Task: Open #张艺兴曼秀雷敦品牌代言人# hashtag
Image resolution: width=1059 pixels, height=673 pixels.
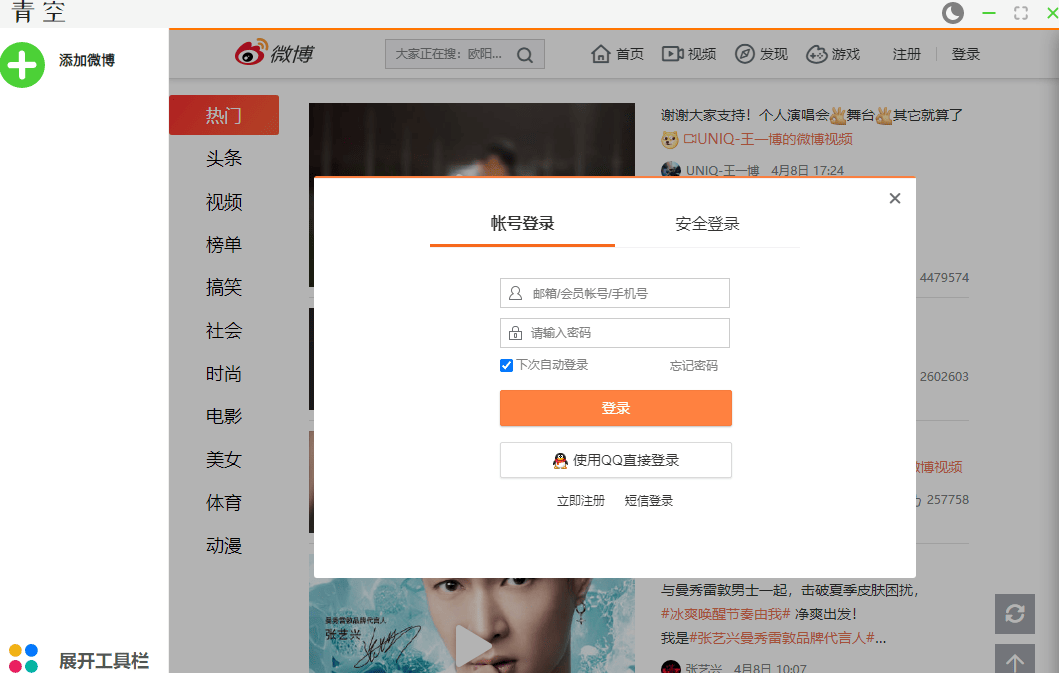Action: coord(782,638)
